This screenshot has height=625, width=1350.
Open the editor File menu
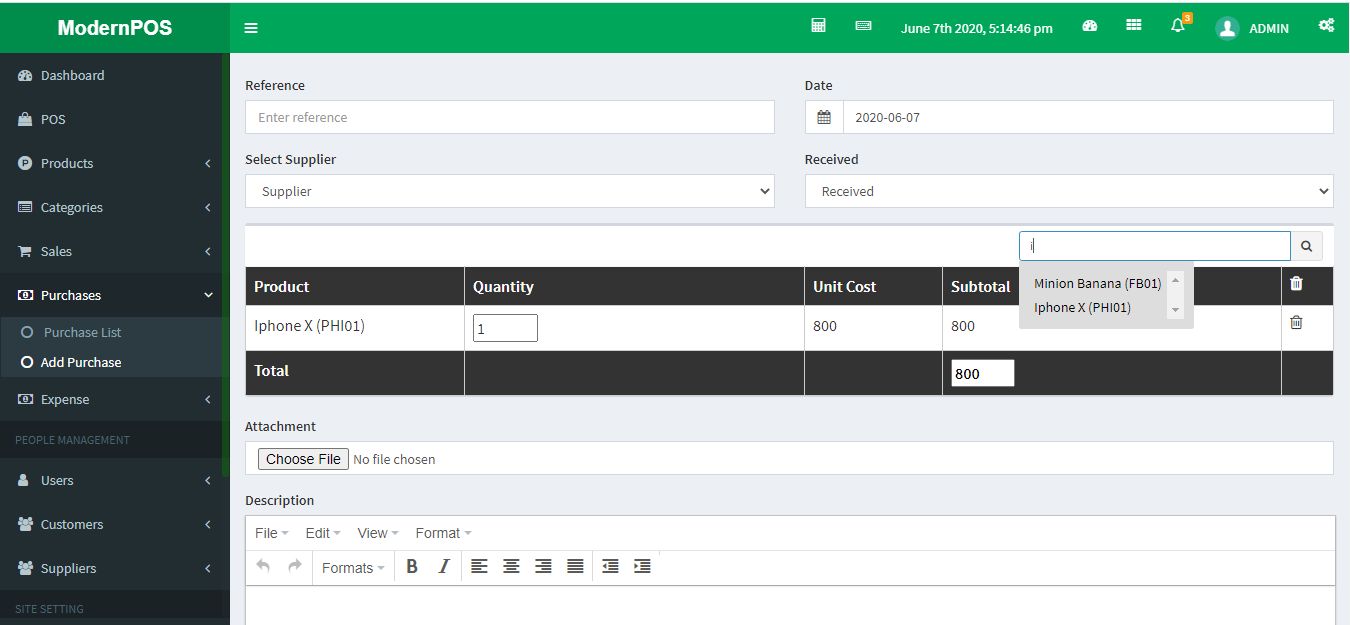coord(271,533)
